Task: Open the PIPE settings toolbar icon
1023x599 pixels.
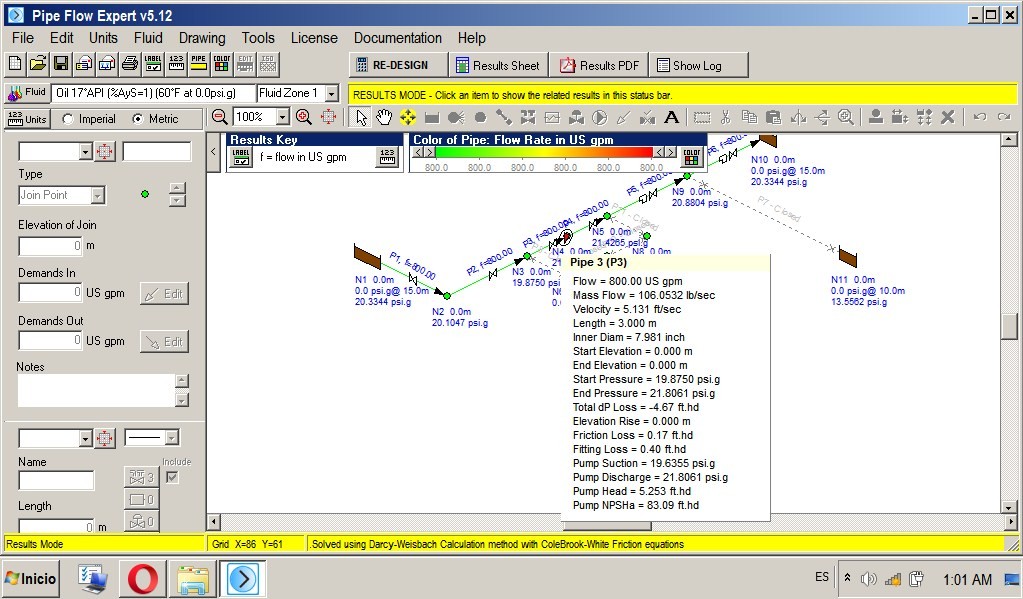Action: (x=198, y=63)
